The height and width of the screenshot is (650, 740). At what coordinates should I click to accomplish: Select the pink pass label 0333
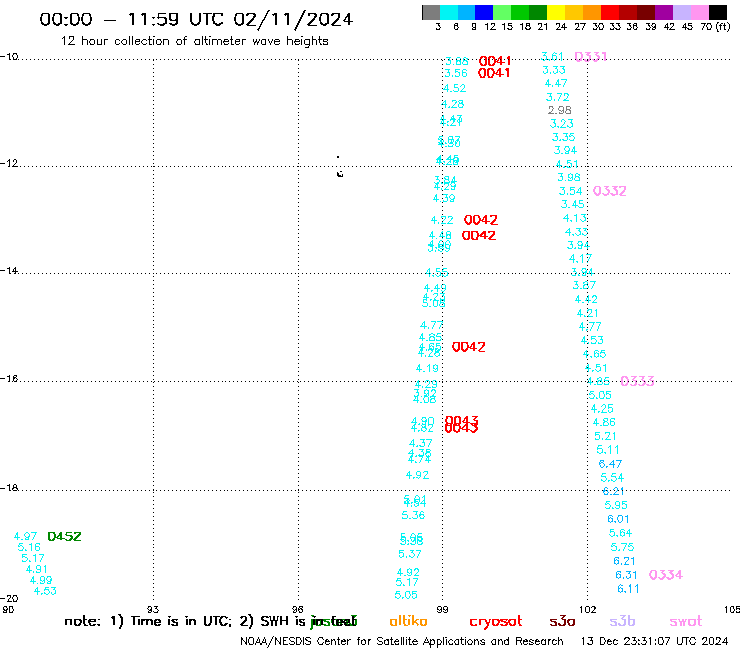pos(637,381)
